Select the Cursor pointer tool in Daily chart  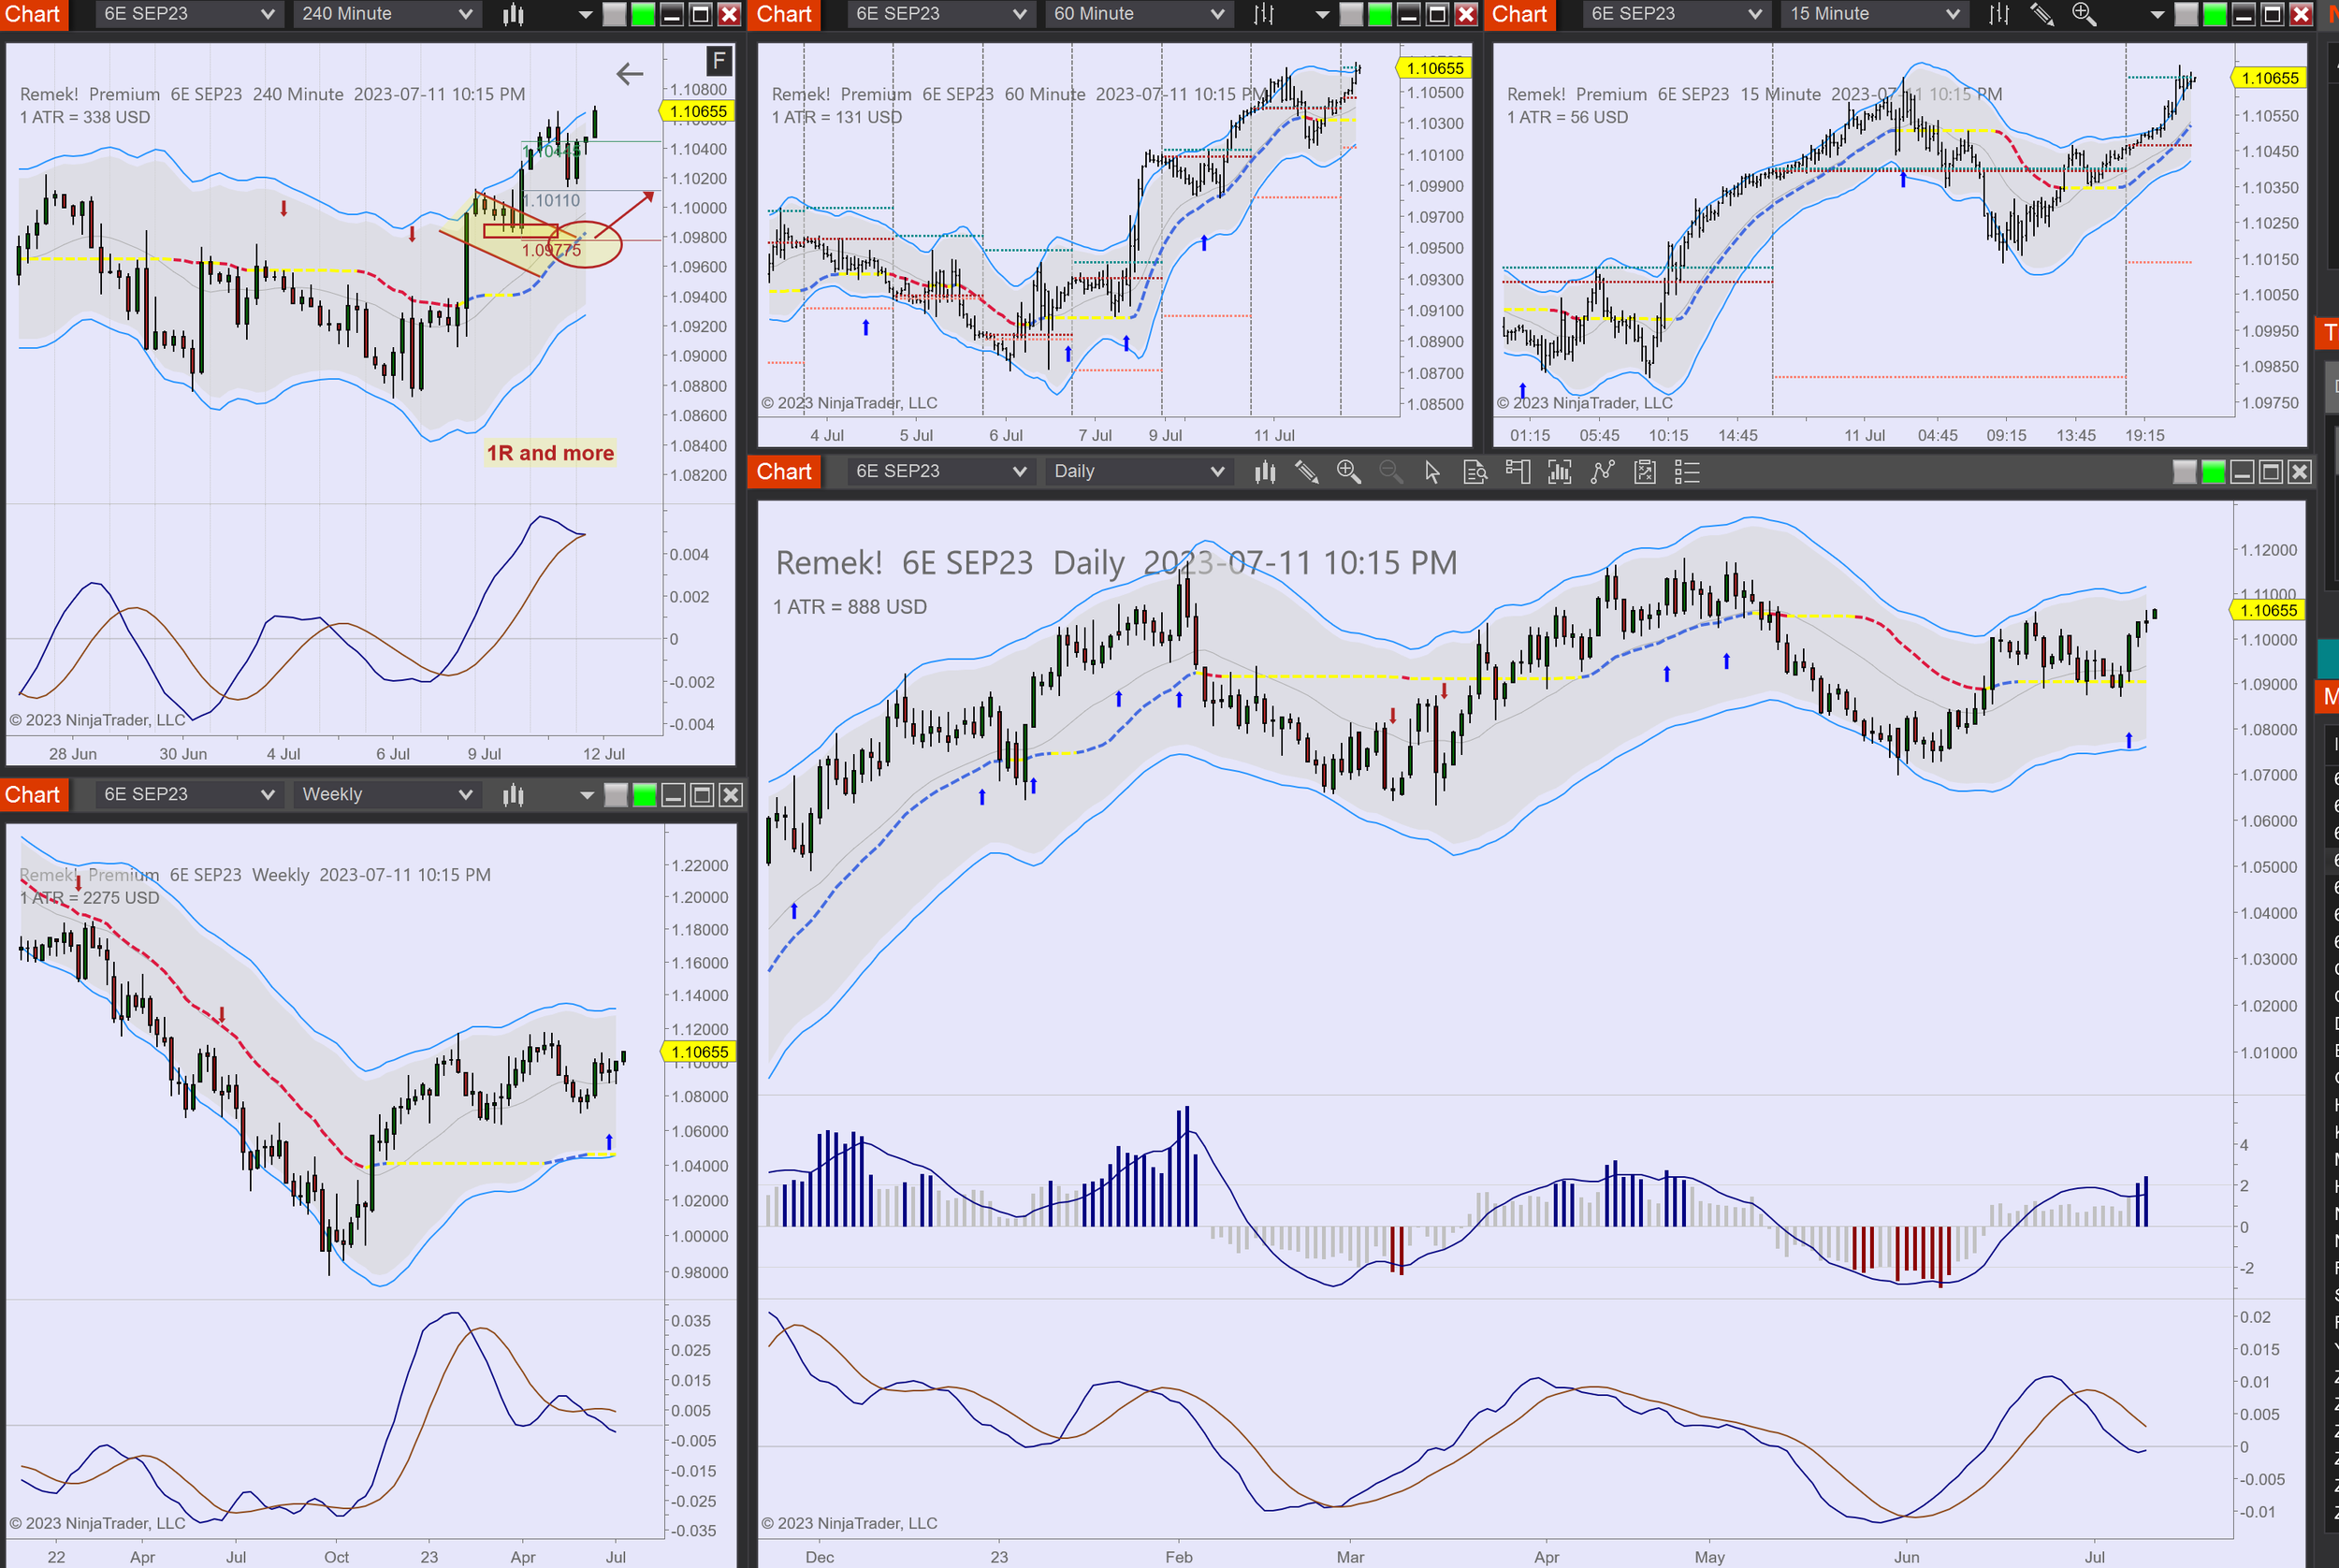pos(1432,472)
